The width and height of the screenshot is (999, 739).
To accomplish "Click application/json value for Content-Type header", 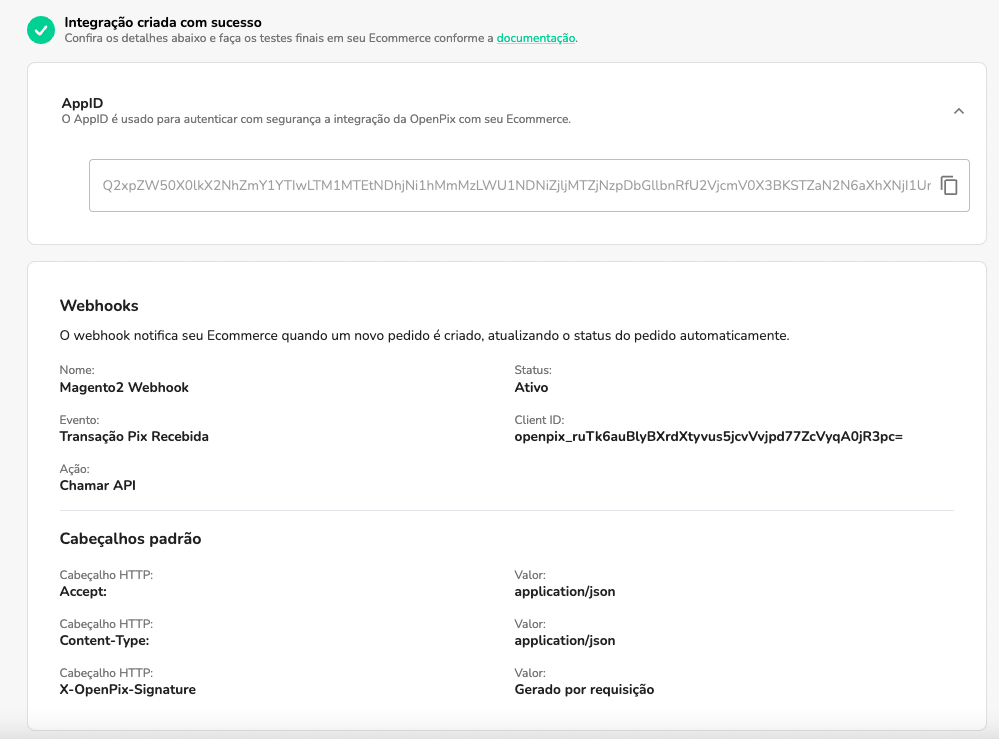I will (565, 641).
